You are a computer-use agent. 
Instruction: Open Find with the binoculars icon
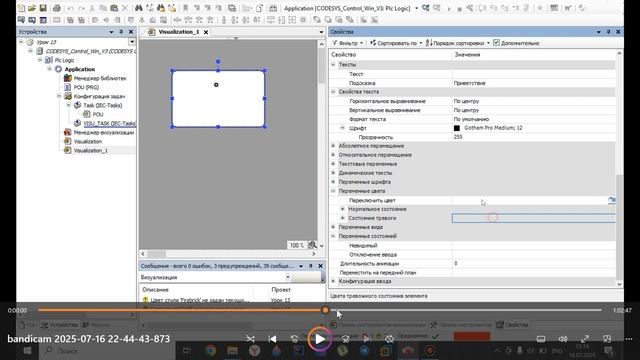[x=139, y=8]
